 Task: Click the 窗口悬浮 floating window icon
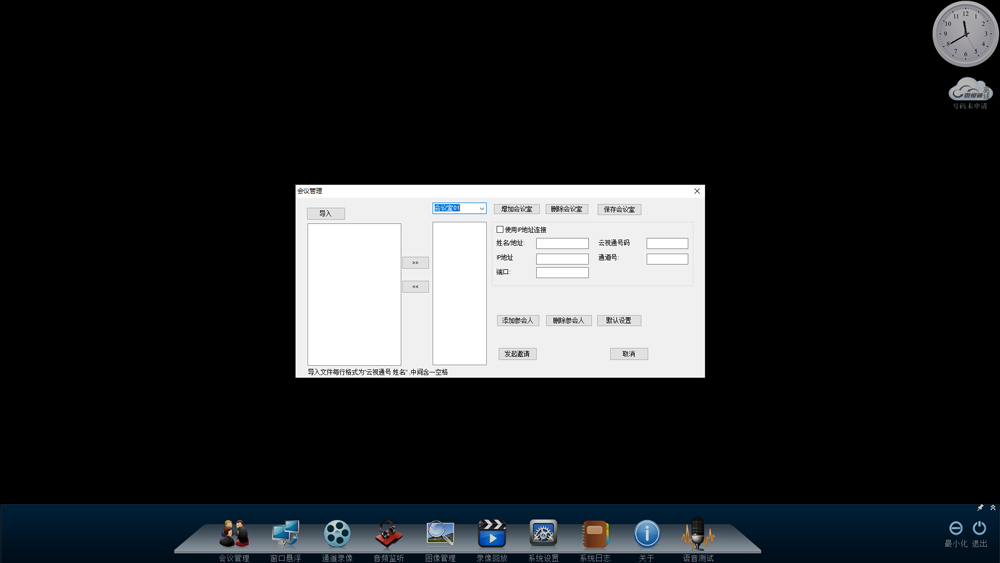click(285, 534)
